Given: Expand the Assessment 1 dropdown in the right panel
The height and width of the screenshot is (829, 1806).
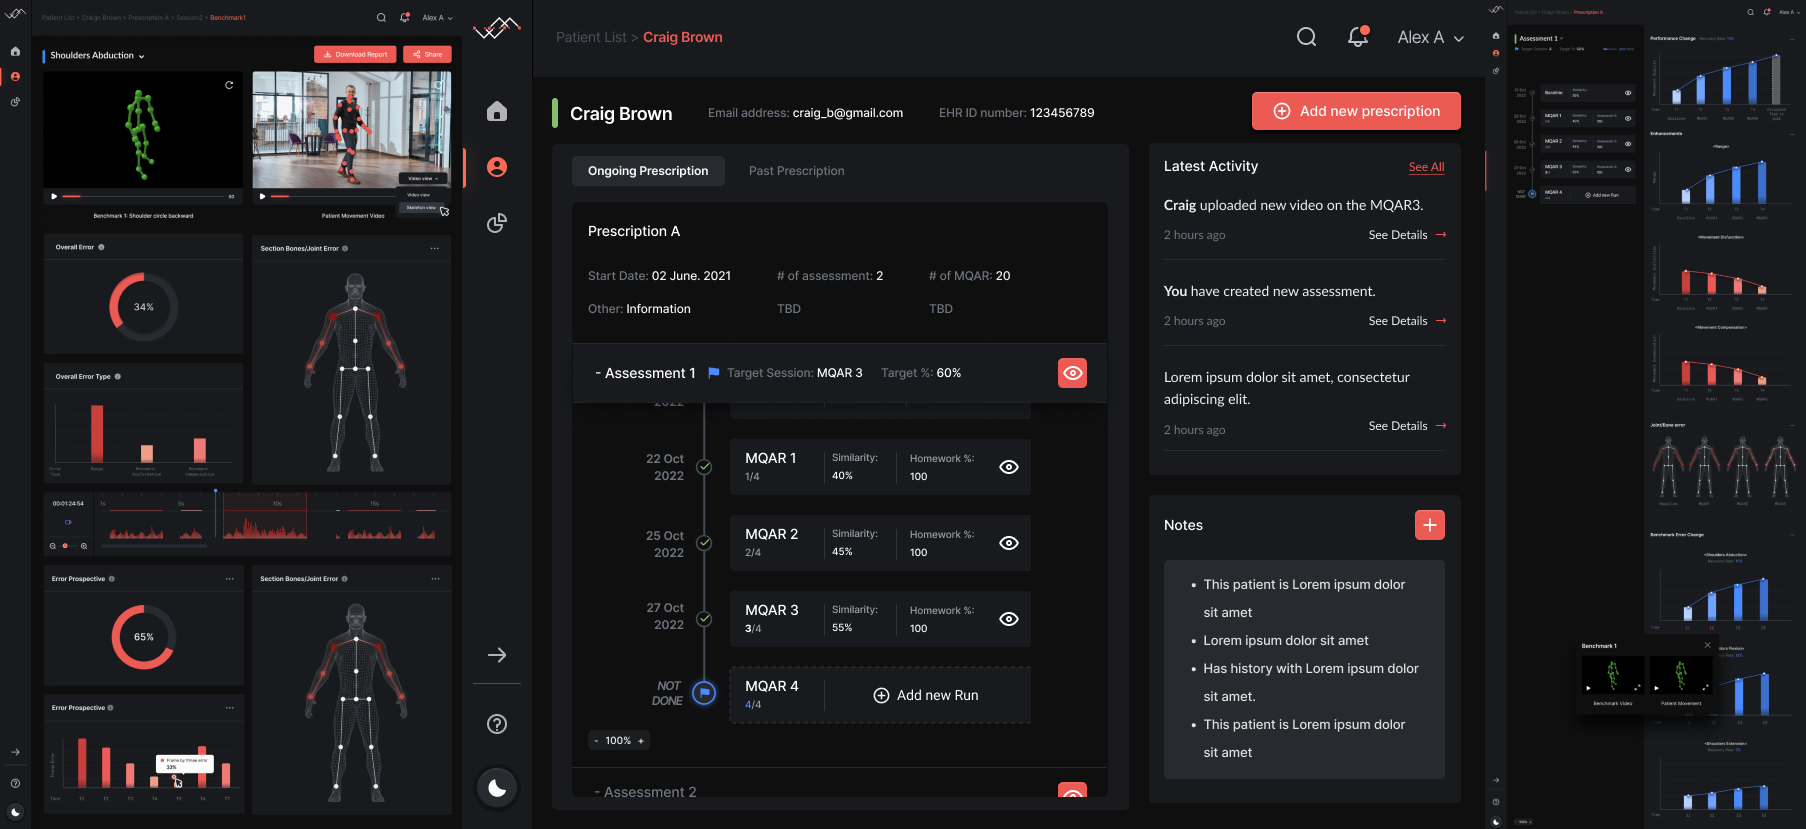Looking at the screenshot, I should 1541,39.
